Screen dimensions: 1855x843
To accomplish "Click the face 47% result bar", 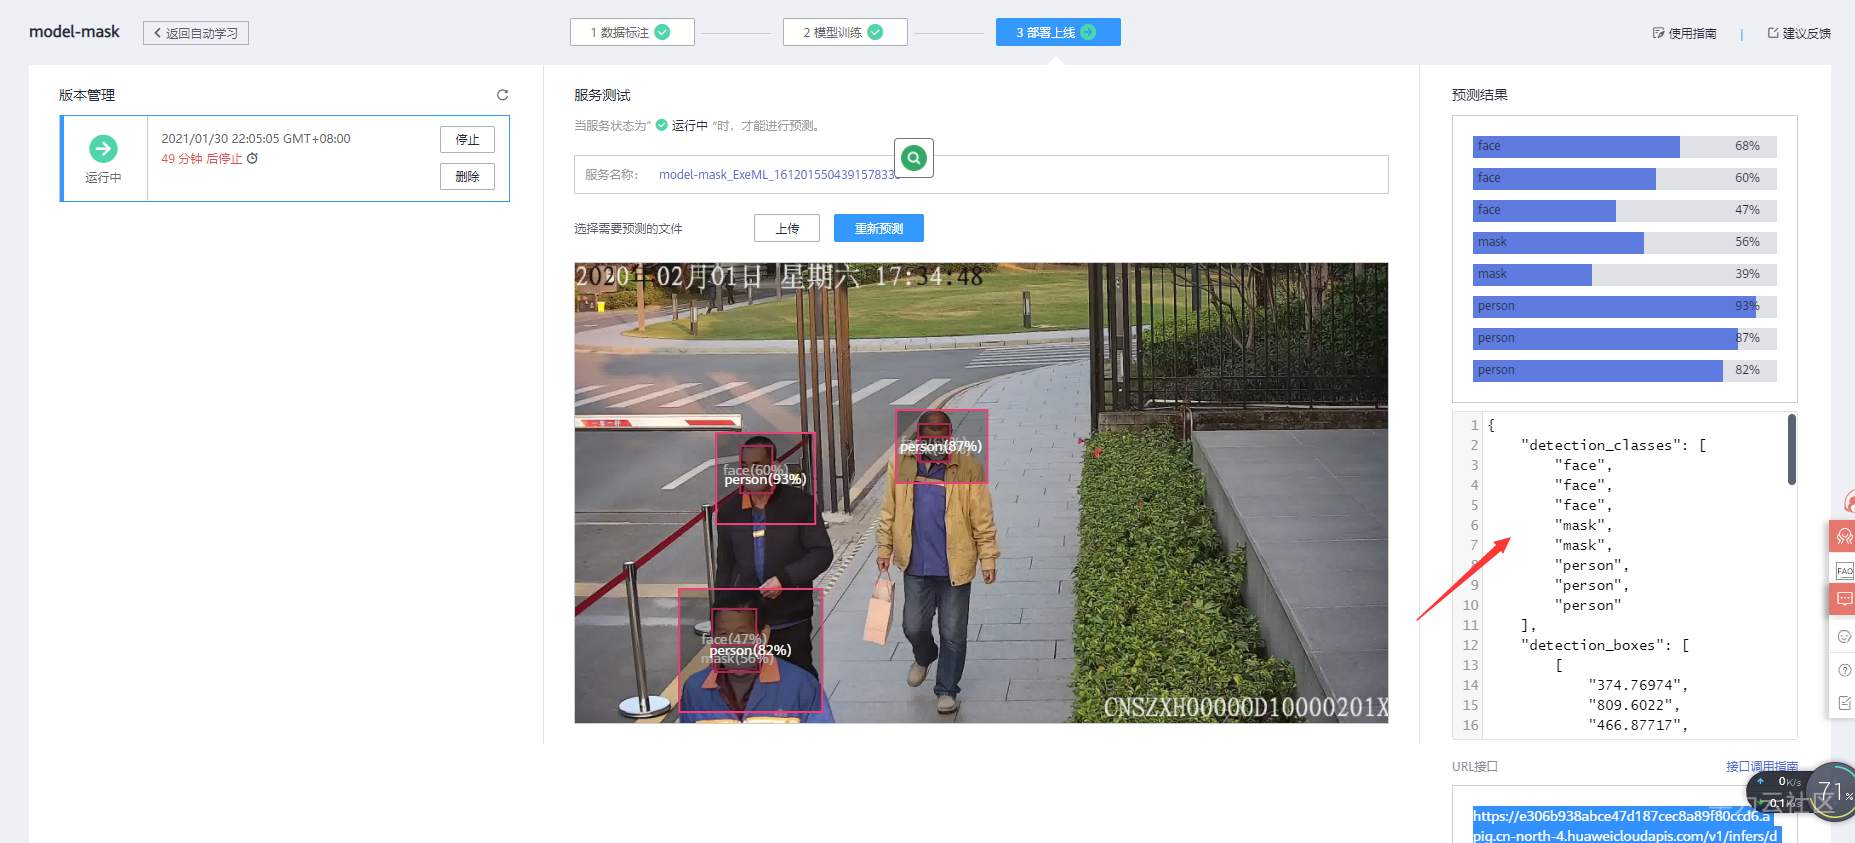I will pos(1624,210).
